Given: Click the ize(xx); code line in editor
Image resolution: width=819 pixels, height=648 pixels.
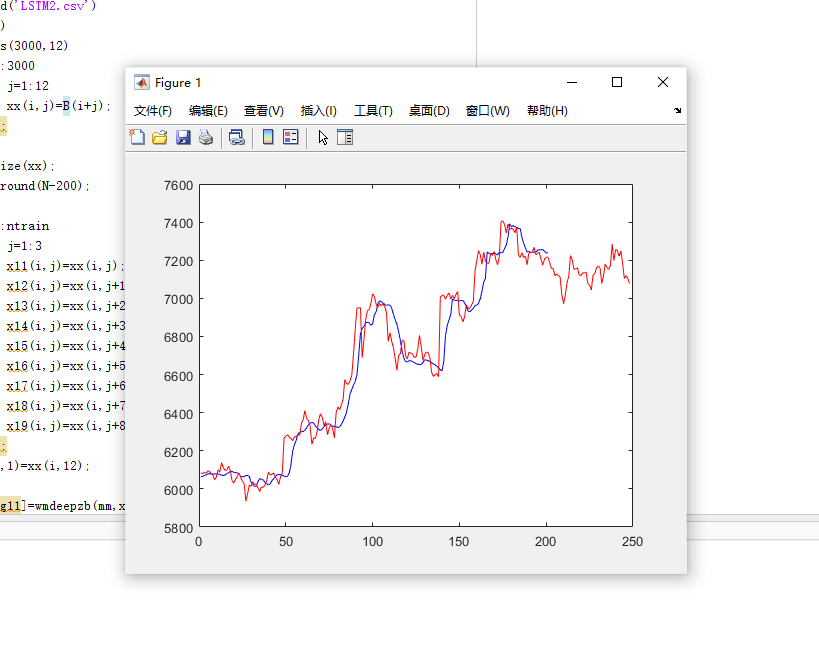Looking at the screenshot, I should (x=27, y=166).
